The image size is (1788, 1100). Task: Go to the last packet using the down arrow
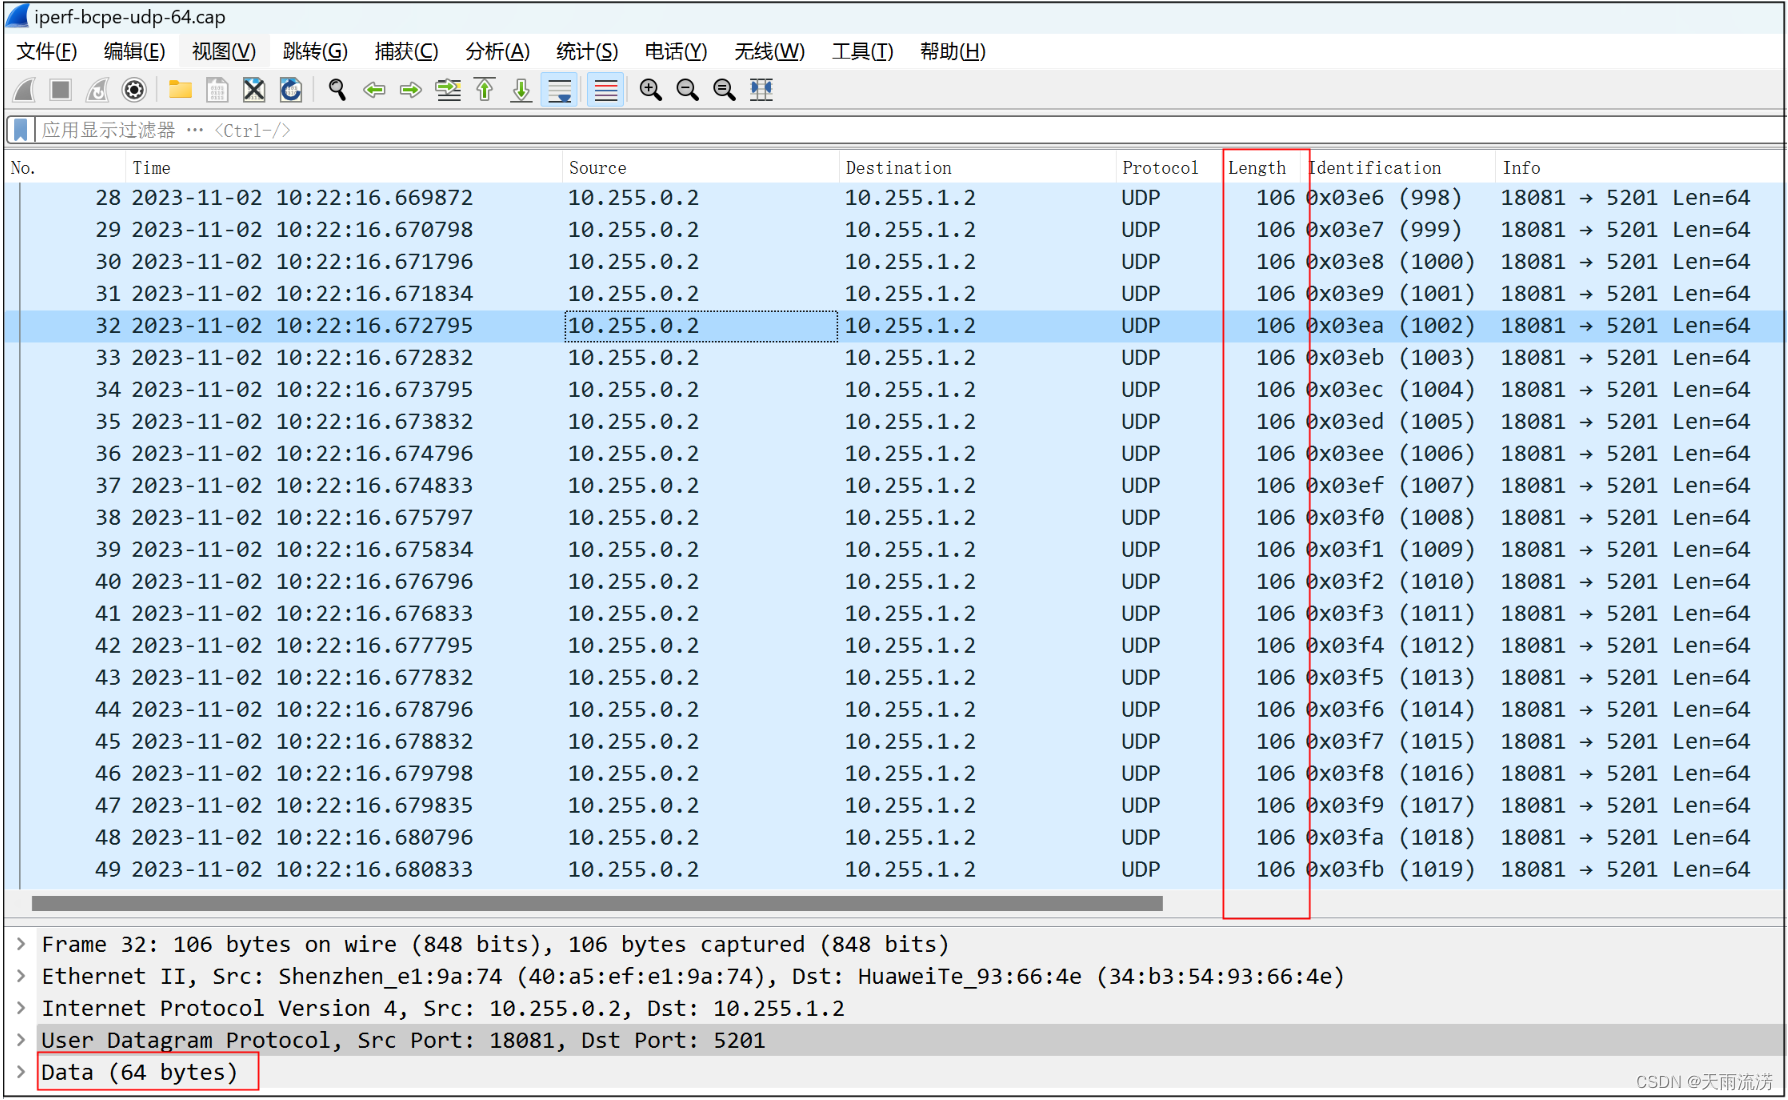point(520,89)
